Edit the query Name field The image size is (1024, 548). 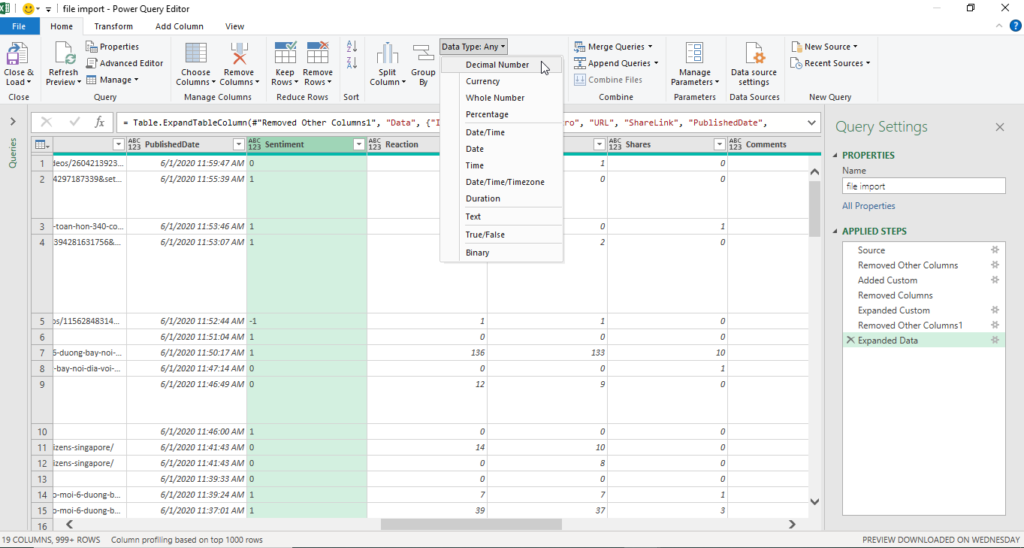923,186
